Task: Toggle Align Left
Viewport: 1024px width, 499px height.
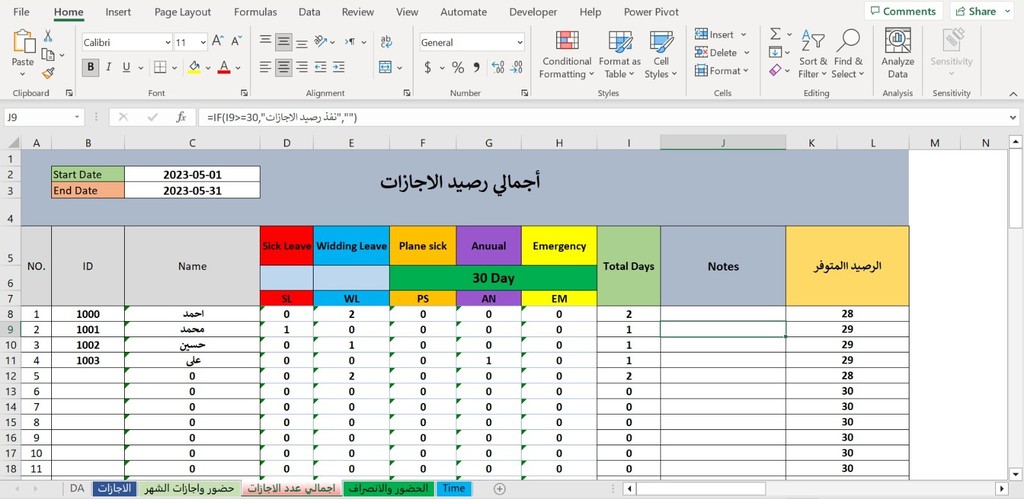Action: [x=265, y=67]
